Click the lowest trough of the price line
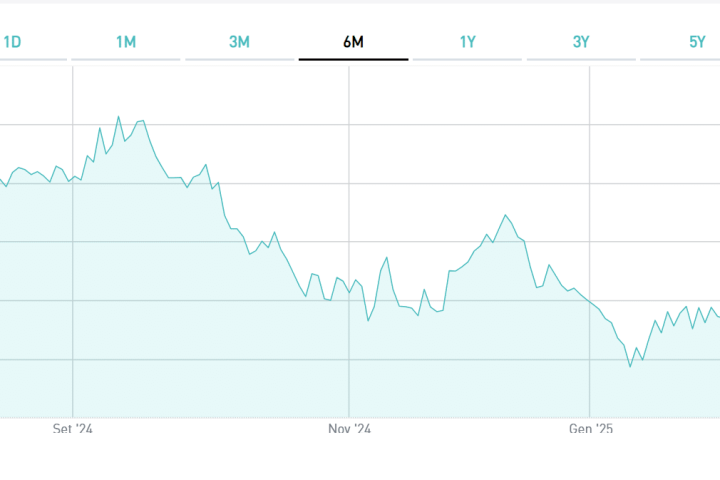720x480 pixels. click(630, 367)
